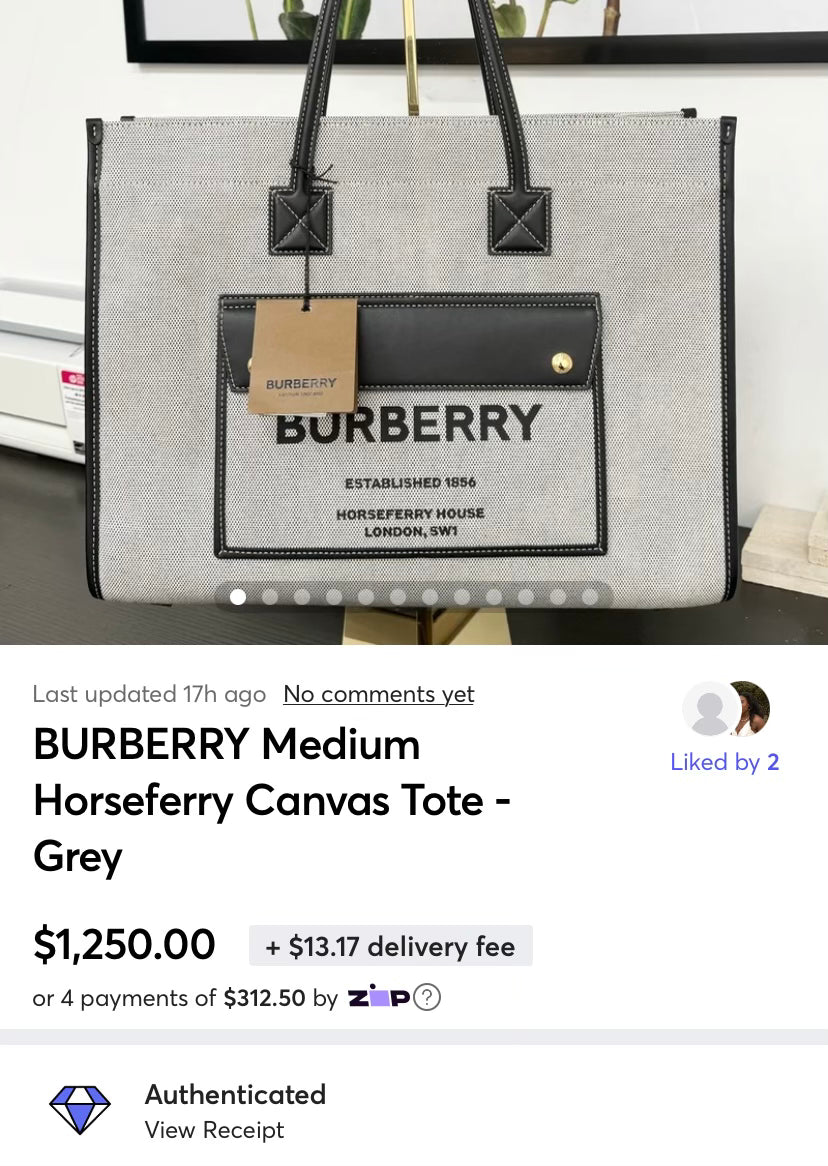828x1166 pixels.
Task: Open the View Receipt link
Action: coord(214,1130)
